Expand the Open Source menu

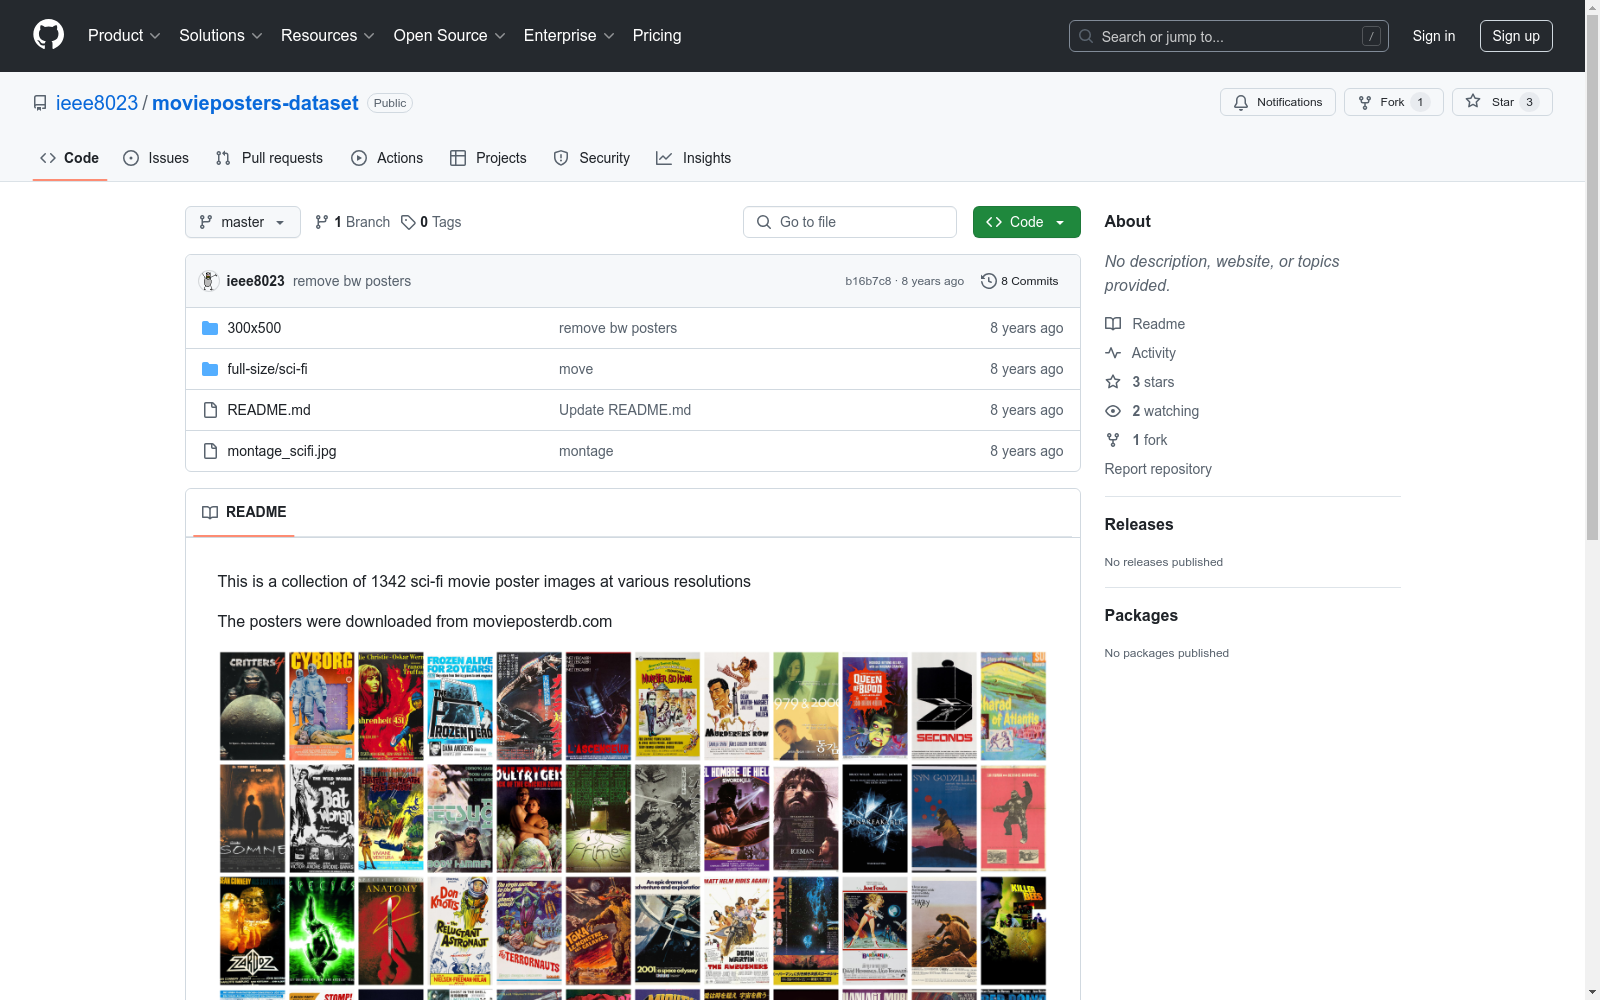450,35
